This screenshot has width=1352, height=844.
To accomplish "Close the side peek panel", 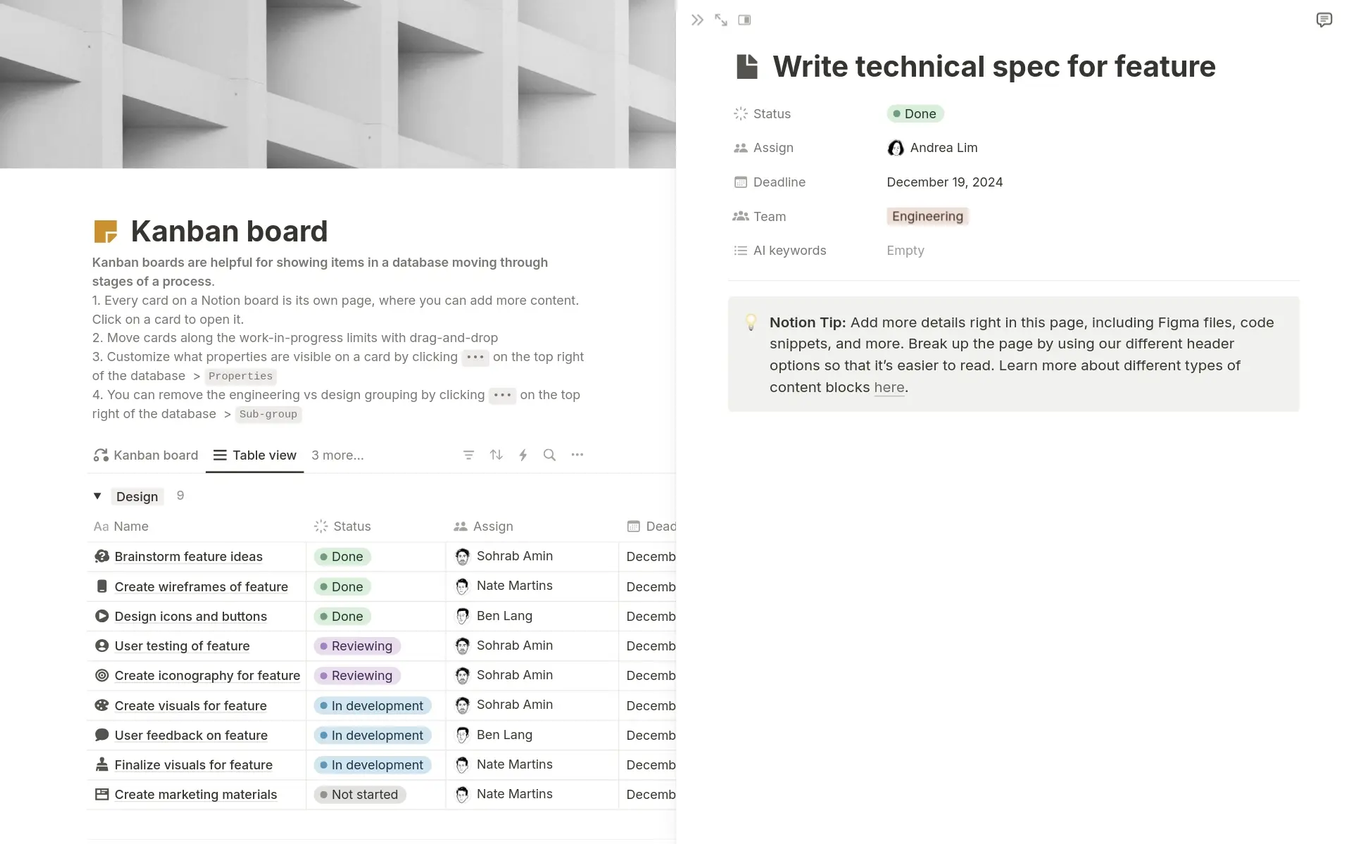I will 697,20.
